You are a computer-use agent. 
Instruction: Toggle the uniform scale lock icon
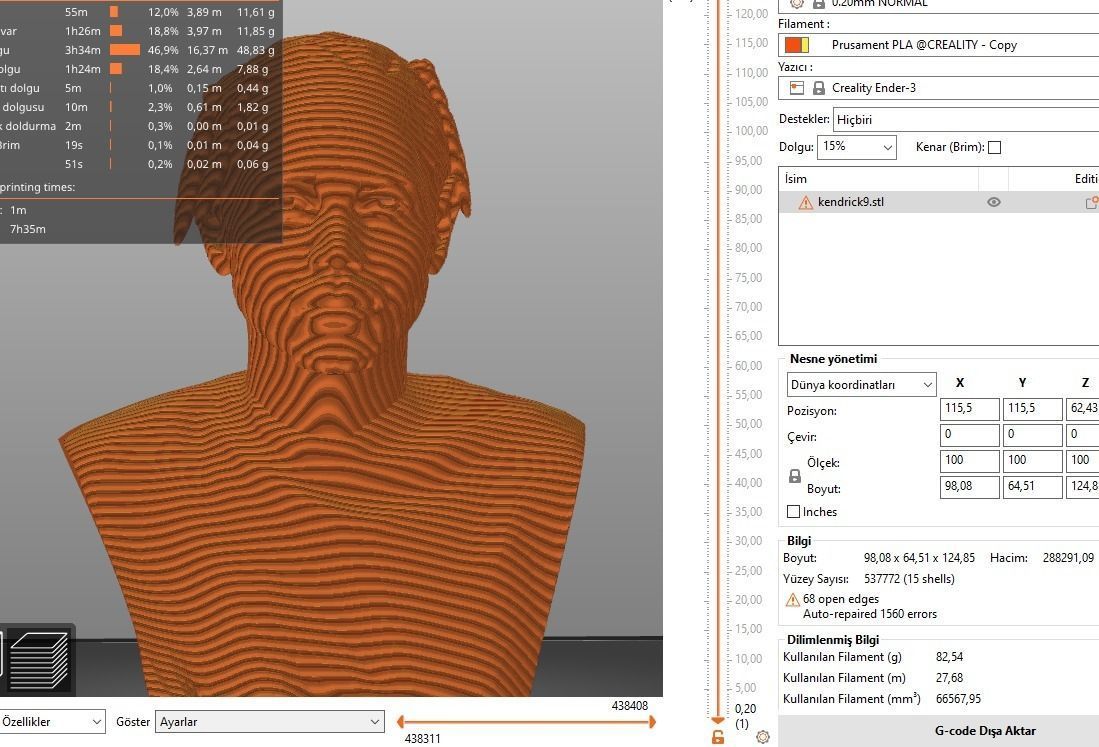point(794,477)
